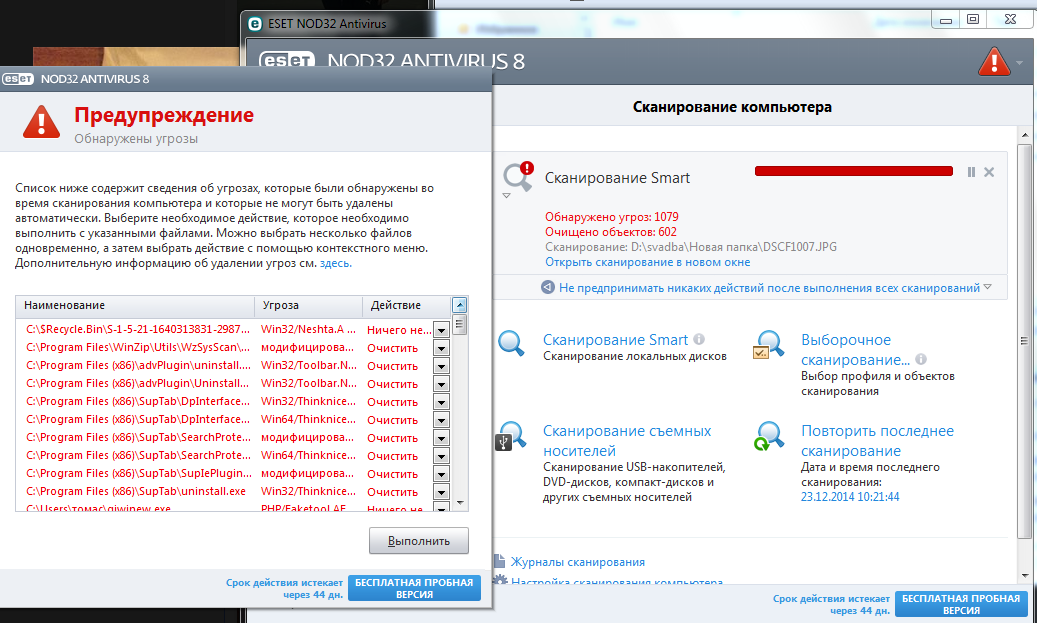Expand the small arrow under Smart scan icon
The height and width of the screenshot is (623, 1037).
coord(506,196)
